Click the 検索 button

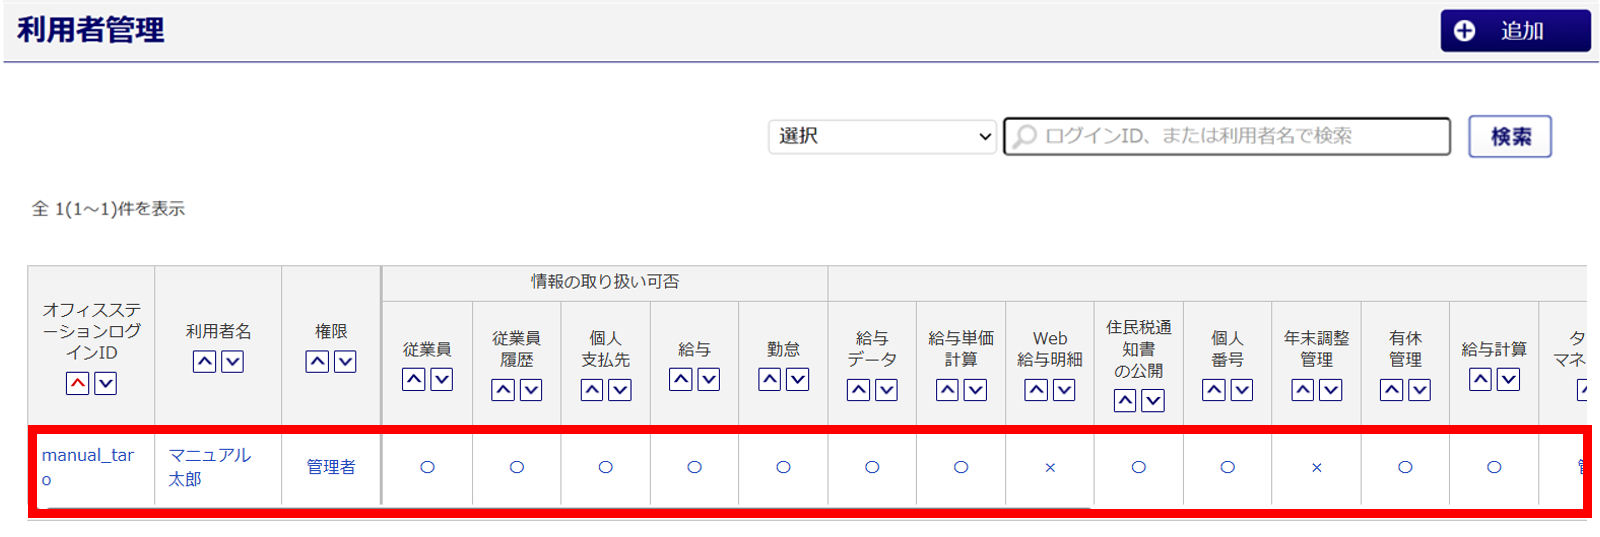[x=1510, y=136]
